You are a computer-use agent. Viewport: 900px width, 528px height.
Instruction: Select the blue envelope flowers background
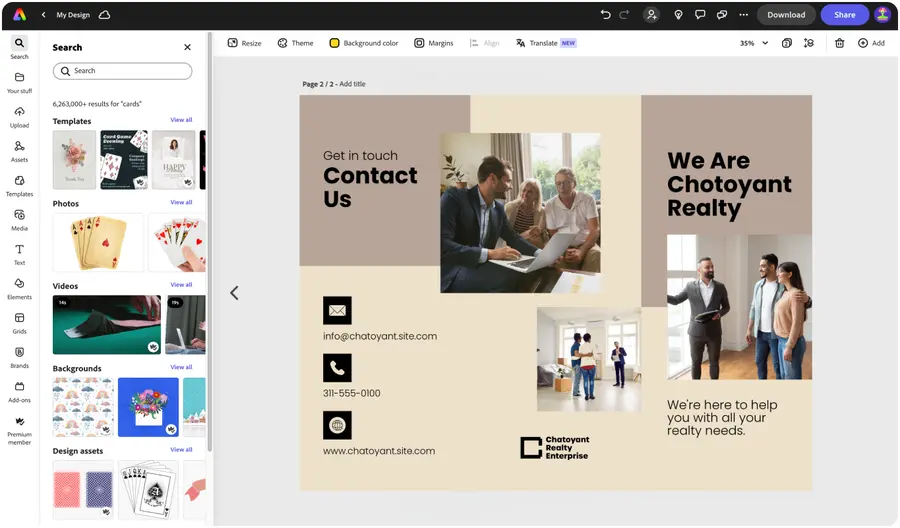point(148,407)
